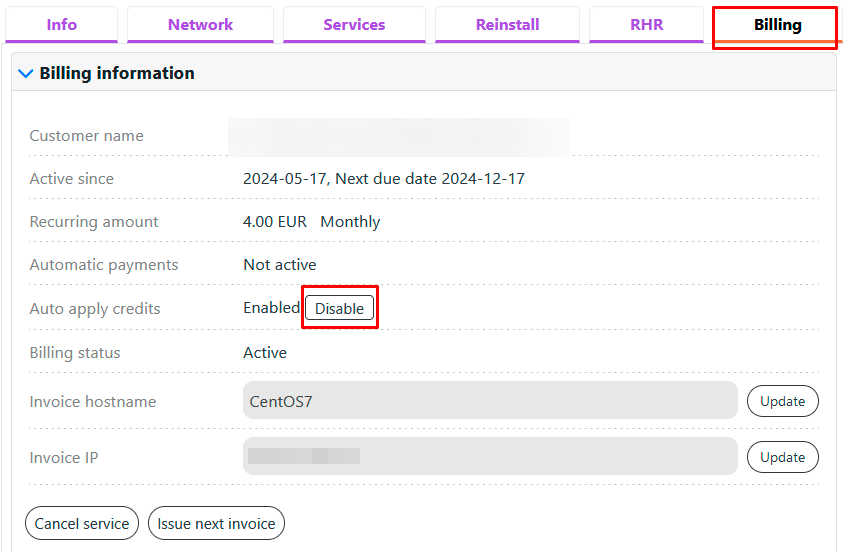The image size is (843, 552).
Task: Click the Auto apply credits label
Action: click(95, 309)
